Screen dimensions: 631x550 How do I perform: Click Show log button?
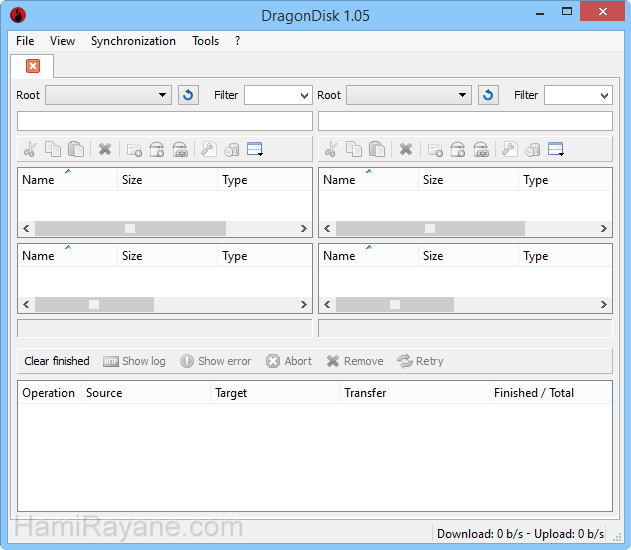(x=134, y=361)
